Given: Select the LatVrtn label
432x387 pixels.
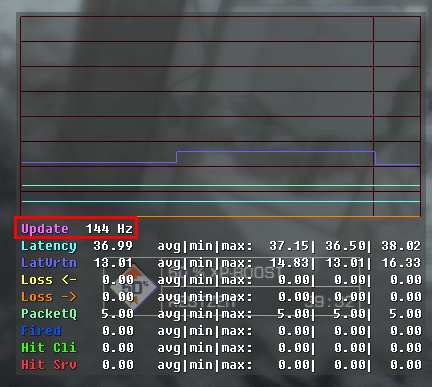Looking at the screenshot, I should point(49,263).
